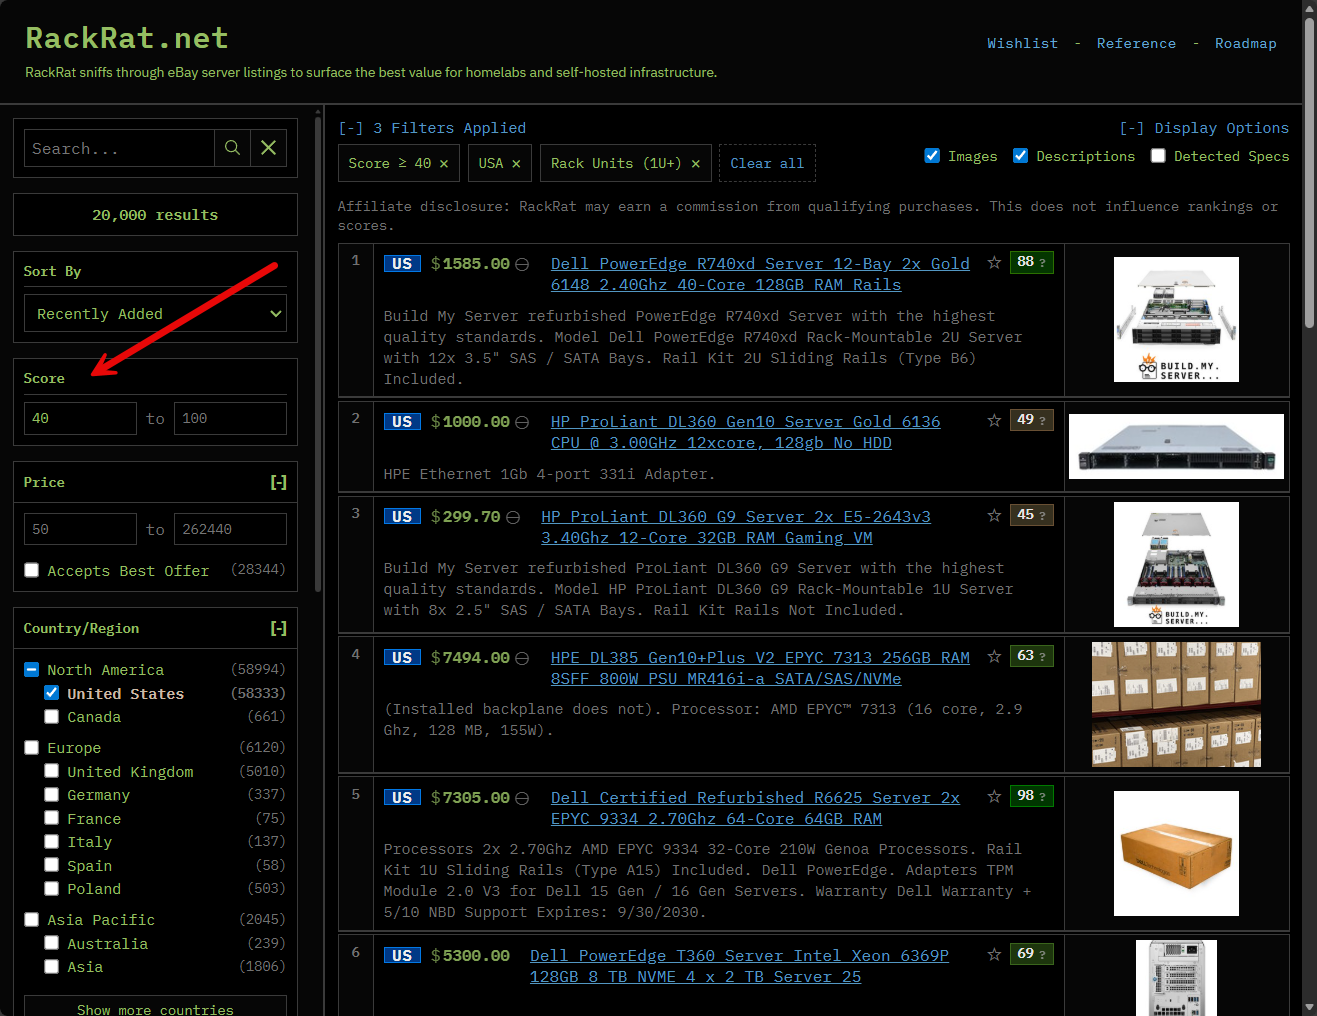Check the Canada checkbox
Viewport: 1317px width, 1016px height.
[x=52, y=716]
